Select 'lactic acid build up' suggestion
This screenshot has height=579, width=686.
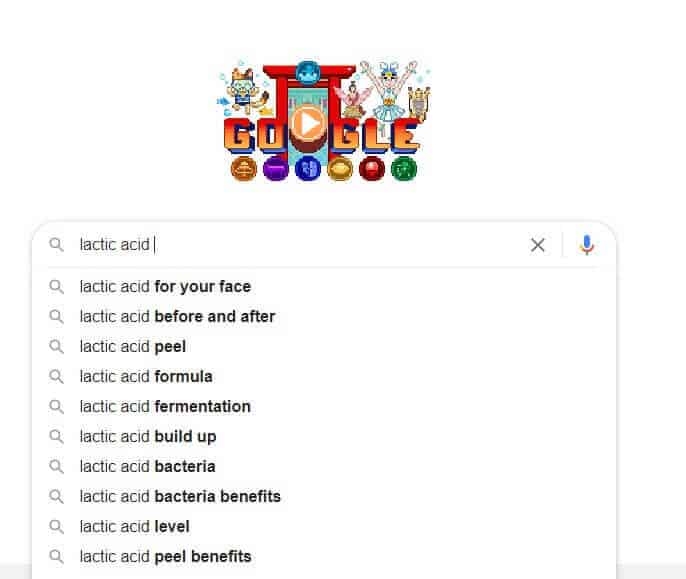[x=324, y=436]
